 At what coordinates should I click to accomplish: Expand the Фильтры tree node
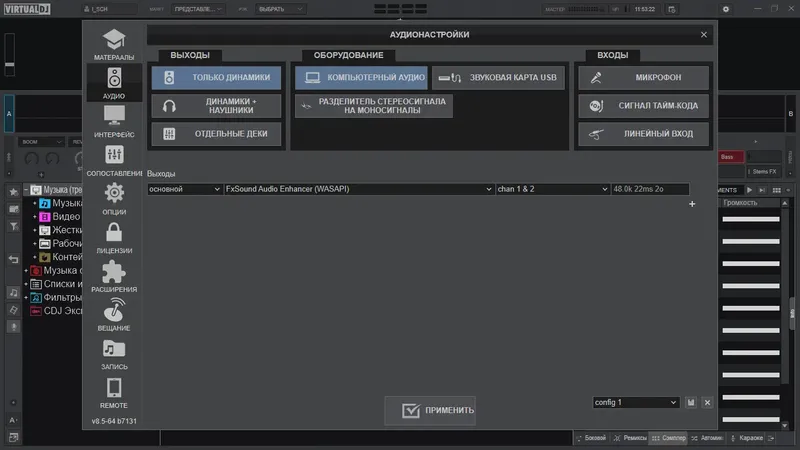click(26, 297)
